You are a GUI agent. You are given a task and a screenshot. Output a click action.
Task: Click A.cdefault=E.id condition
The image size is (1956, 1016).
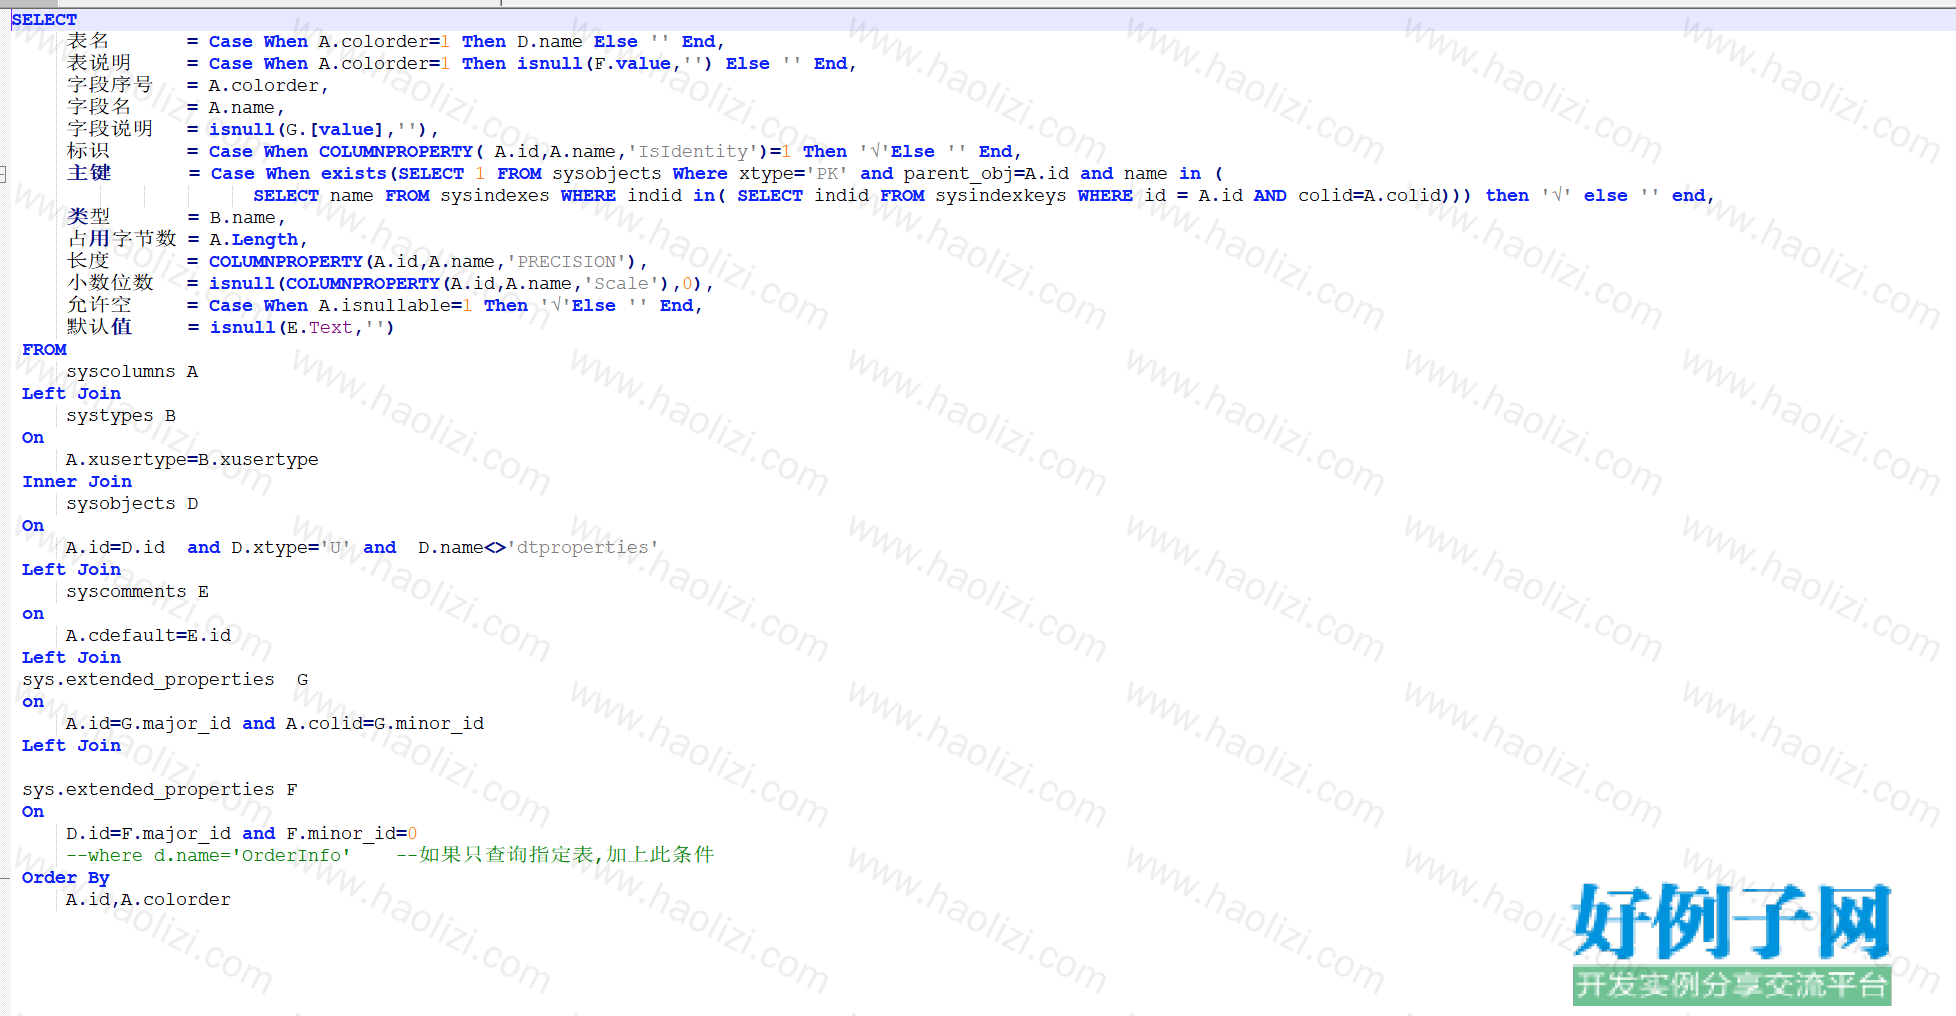148,635
